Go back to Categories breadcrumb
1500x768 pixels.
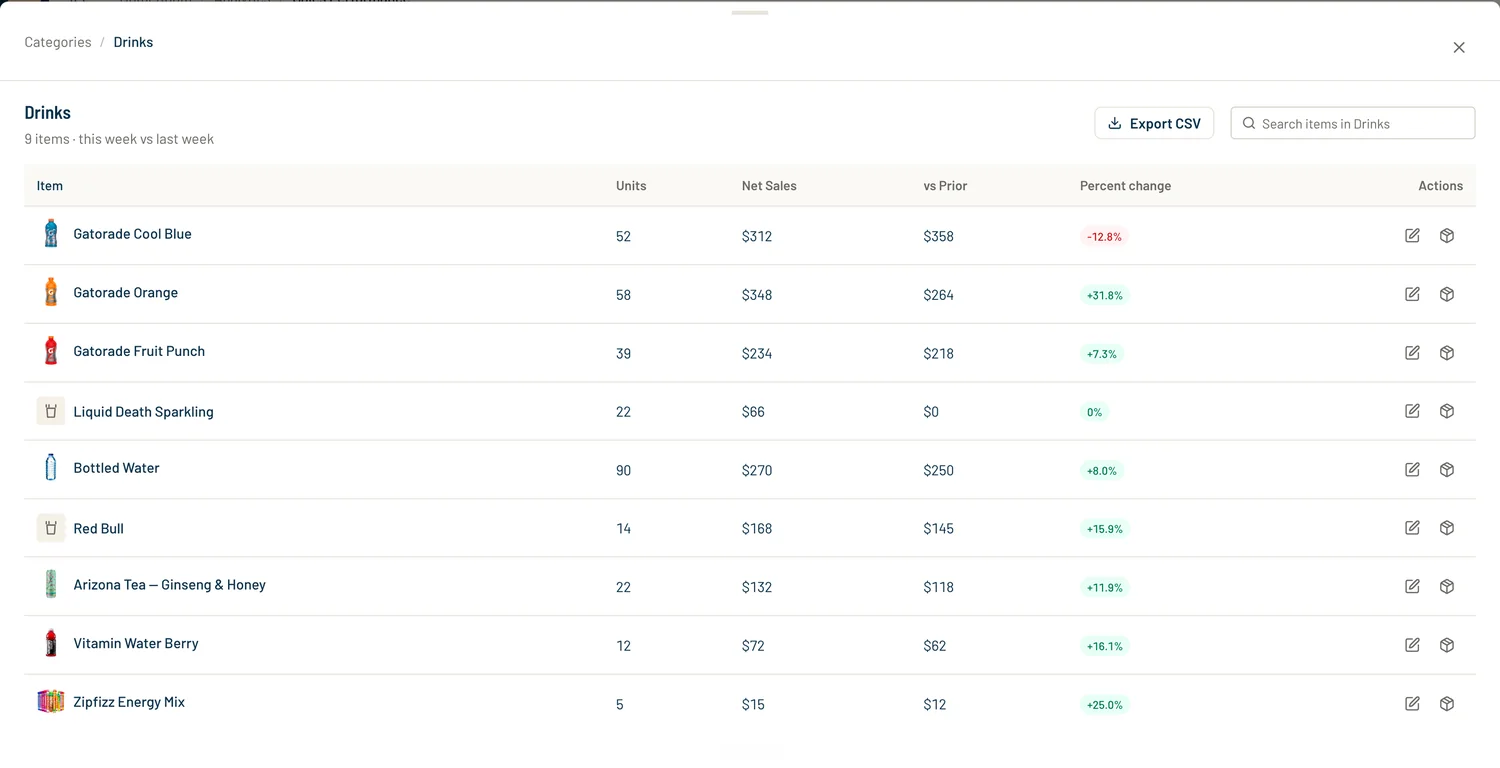(58, 42)
